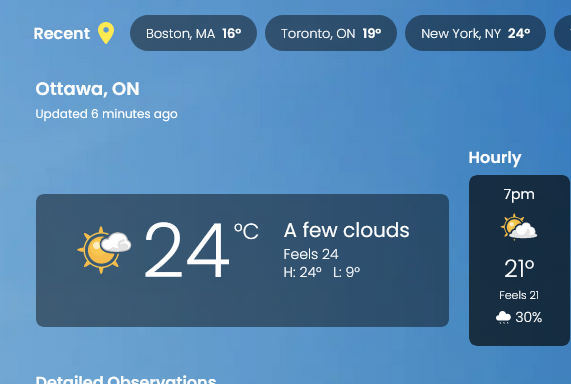The image size is (571, 384).
Task: Click the Detailed Observations heading
Action: pos(126,380)
